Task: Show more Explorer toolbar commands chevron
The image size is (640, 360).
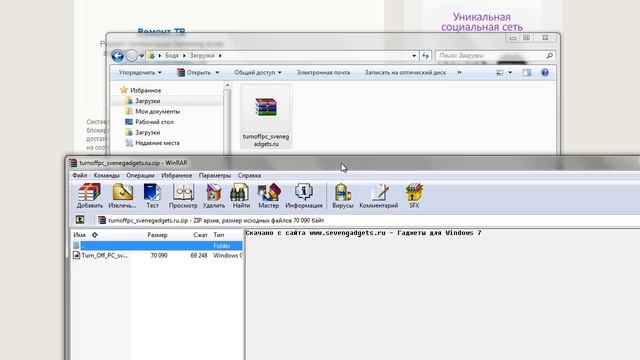Action: pyautogui.click(x=459, y=73)
